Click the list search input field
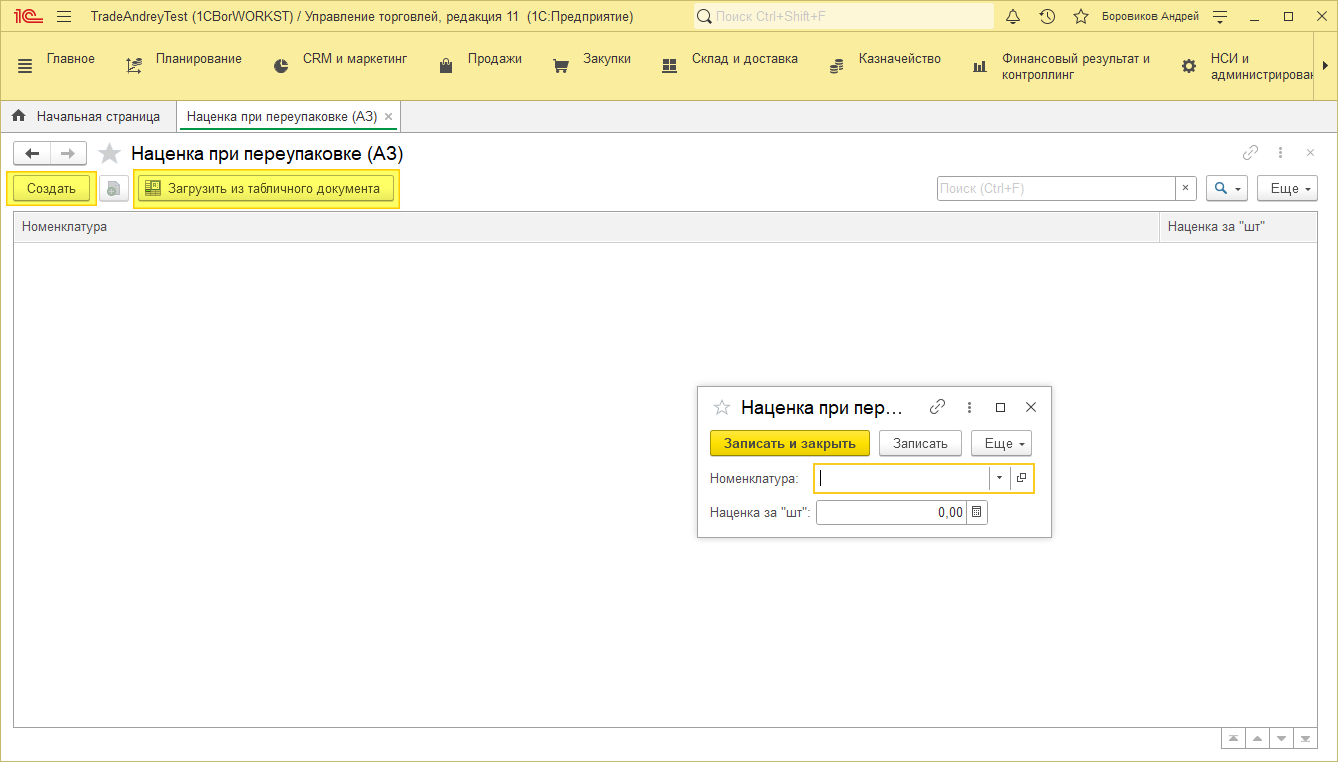 click(x=1055, y=188)
